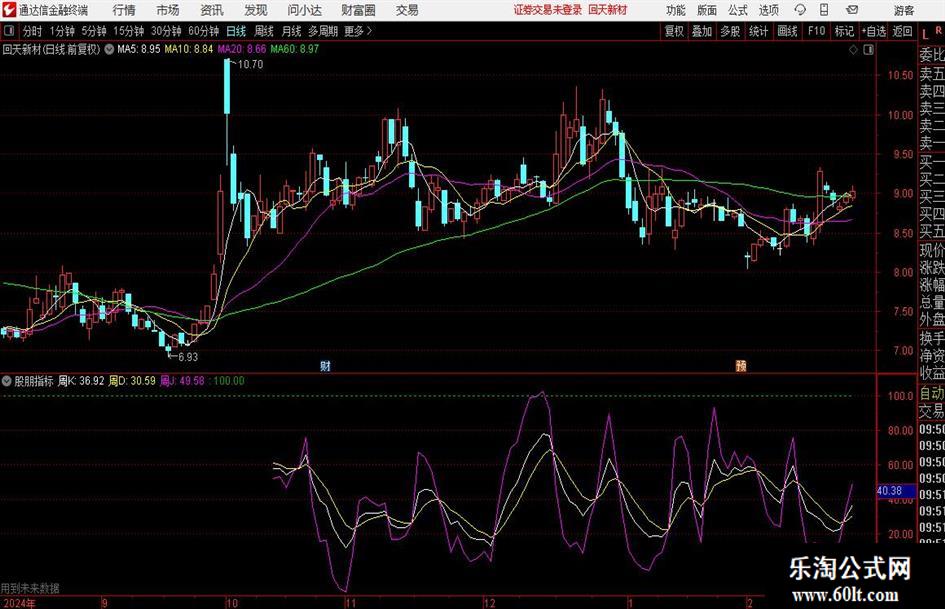This screenshot has height=609, width=945.
Task: Click the 多股 multi-stock button
Action: pos(730,31)
